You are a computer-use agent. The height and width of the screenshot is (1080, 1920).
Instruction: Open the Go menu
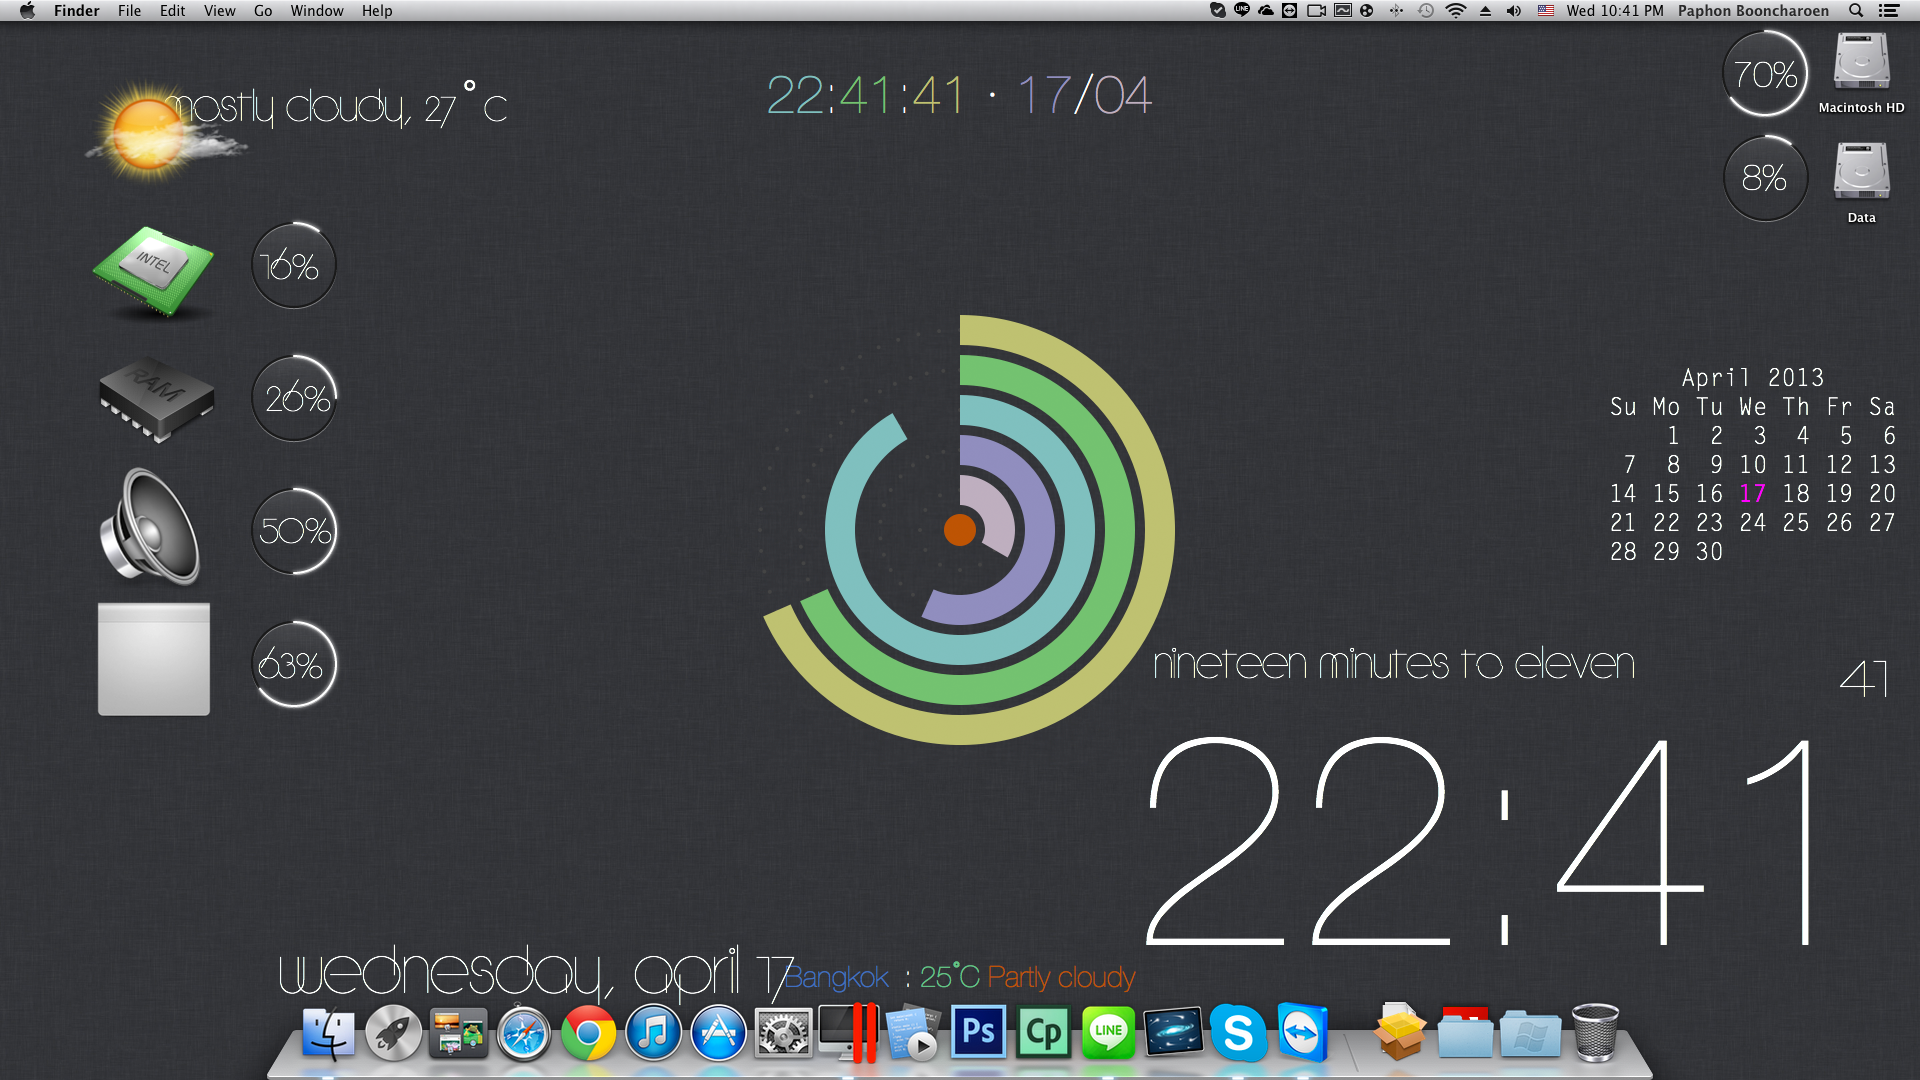pyautogui.click(x=263, y=11)
